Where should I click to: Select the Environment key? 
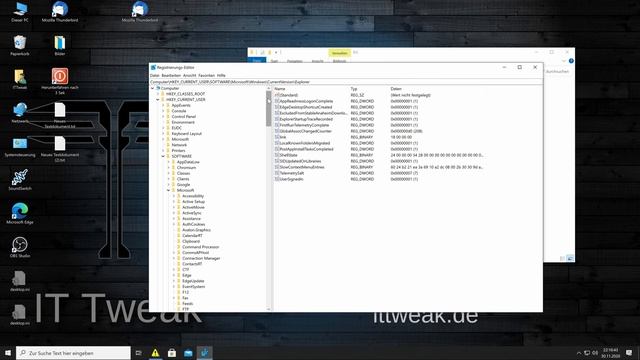coord(183,122)
